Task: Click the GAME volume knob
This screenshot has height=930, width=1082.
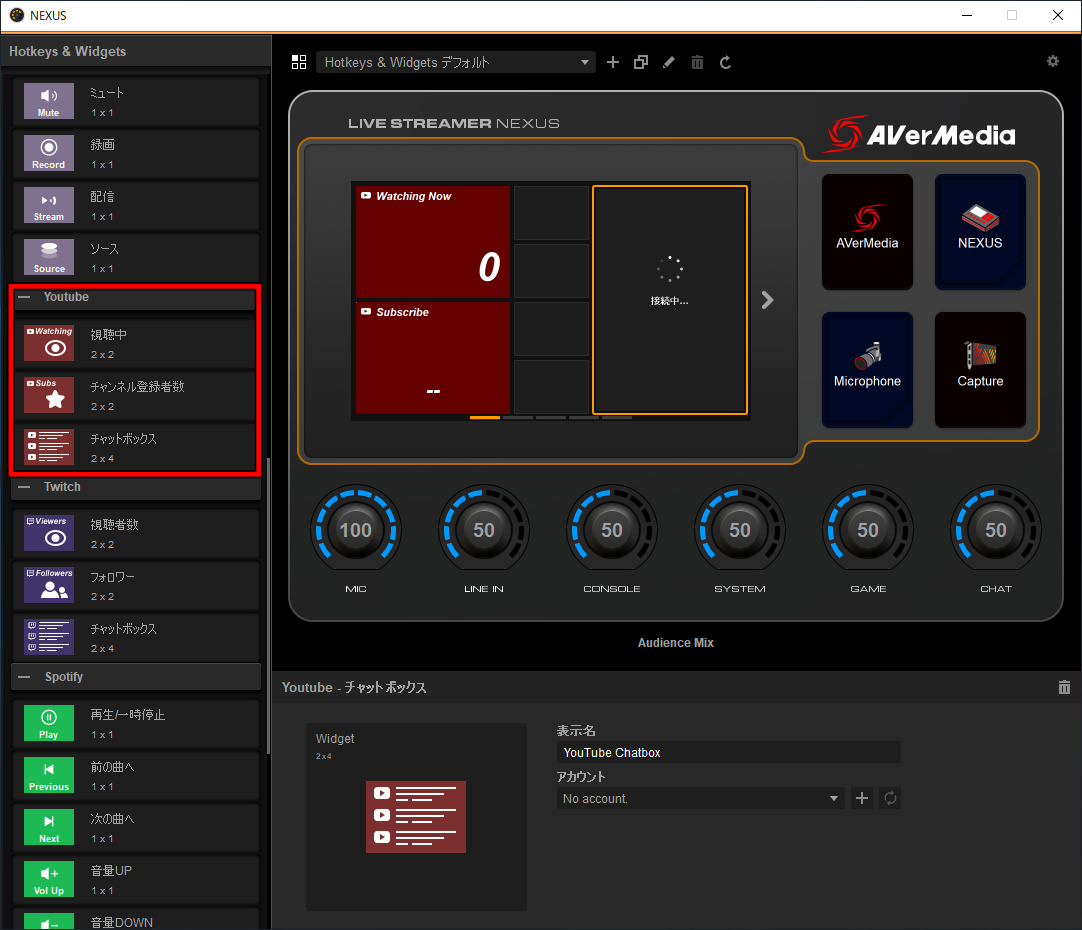Action: (x=868, y=530)
